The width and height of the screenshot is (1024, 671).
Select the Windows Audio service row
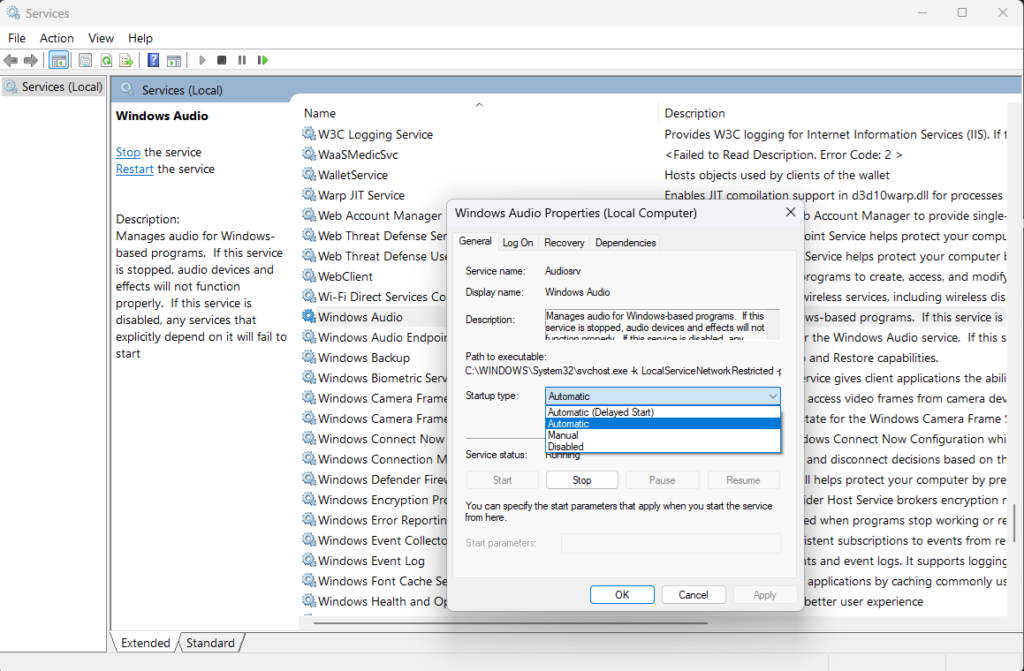[374, 317]
